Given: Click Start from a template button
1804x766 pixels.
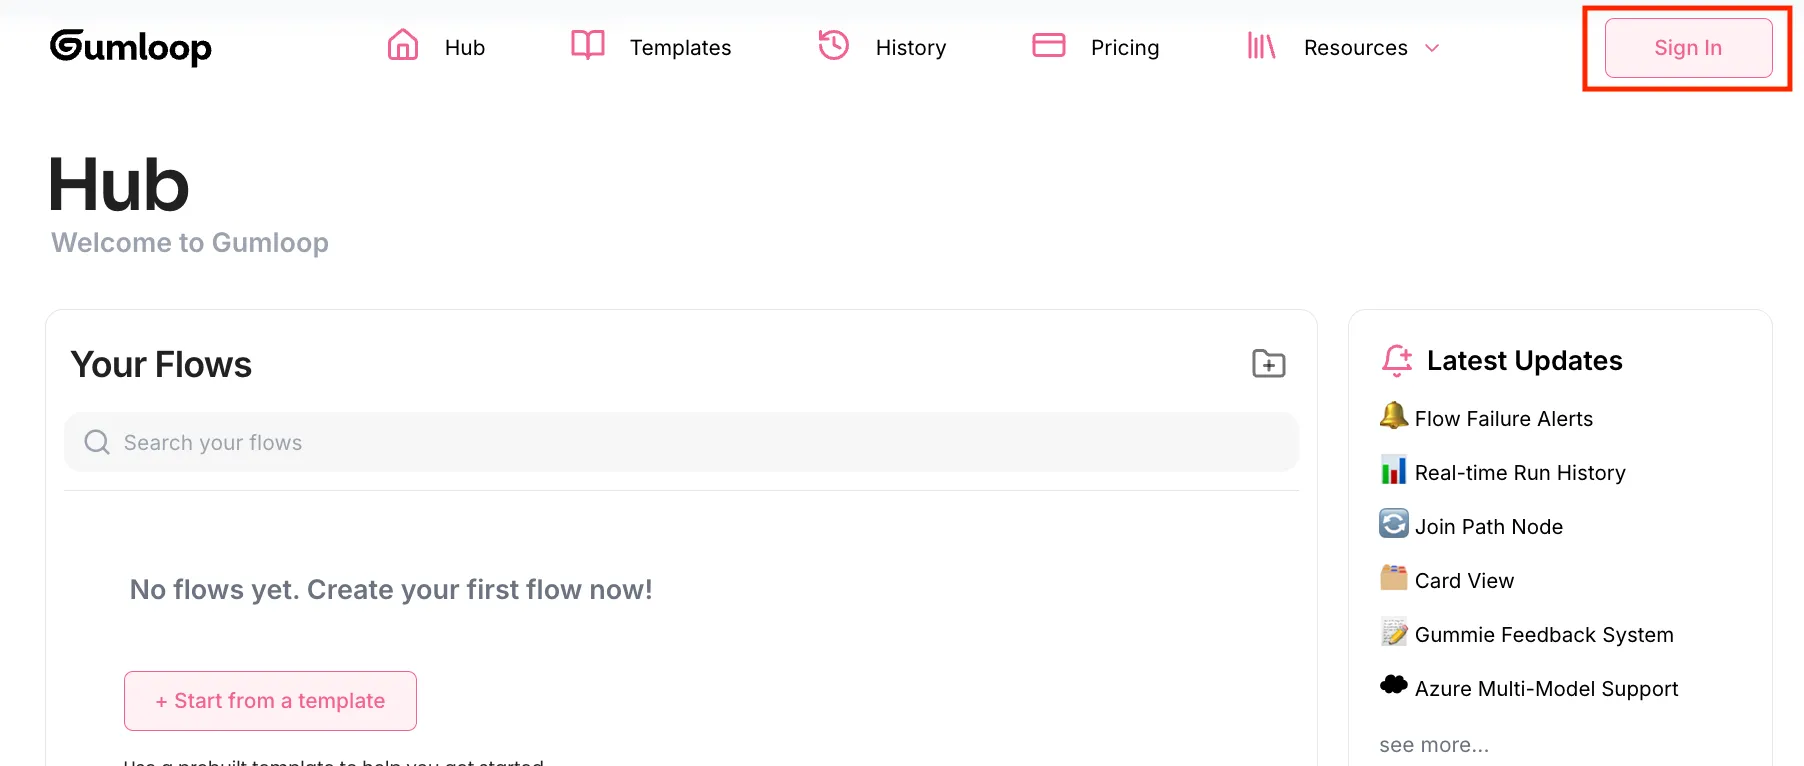Looking at the screenshot, I should point(270,701).
